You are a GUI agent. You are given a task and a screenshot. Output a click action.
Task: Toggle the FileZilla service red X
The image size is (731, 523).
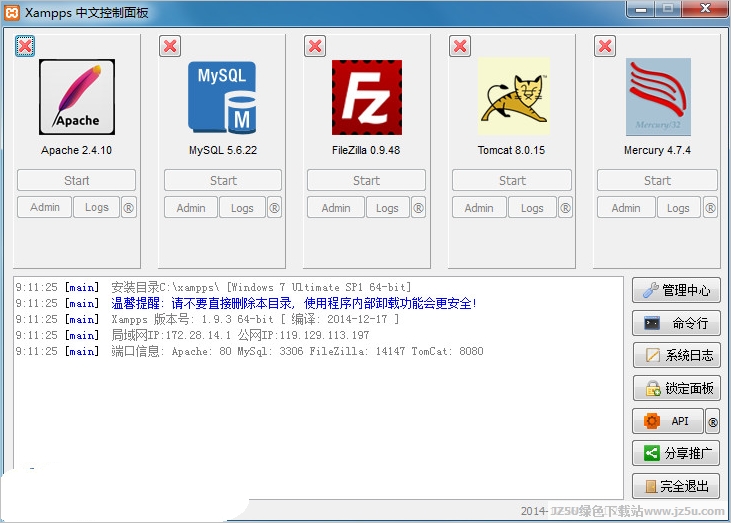(315, 46)
